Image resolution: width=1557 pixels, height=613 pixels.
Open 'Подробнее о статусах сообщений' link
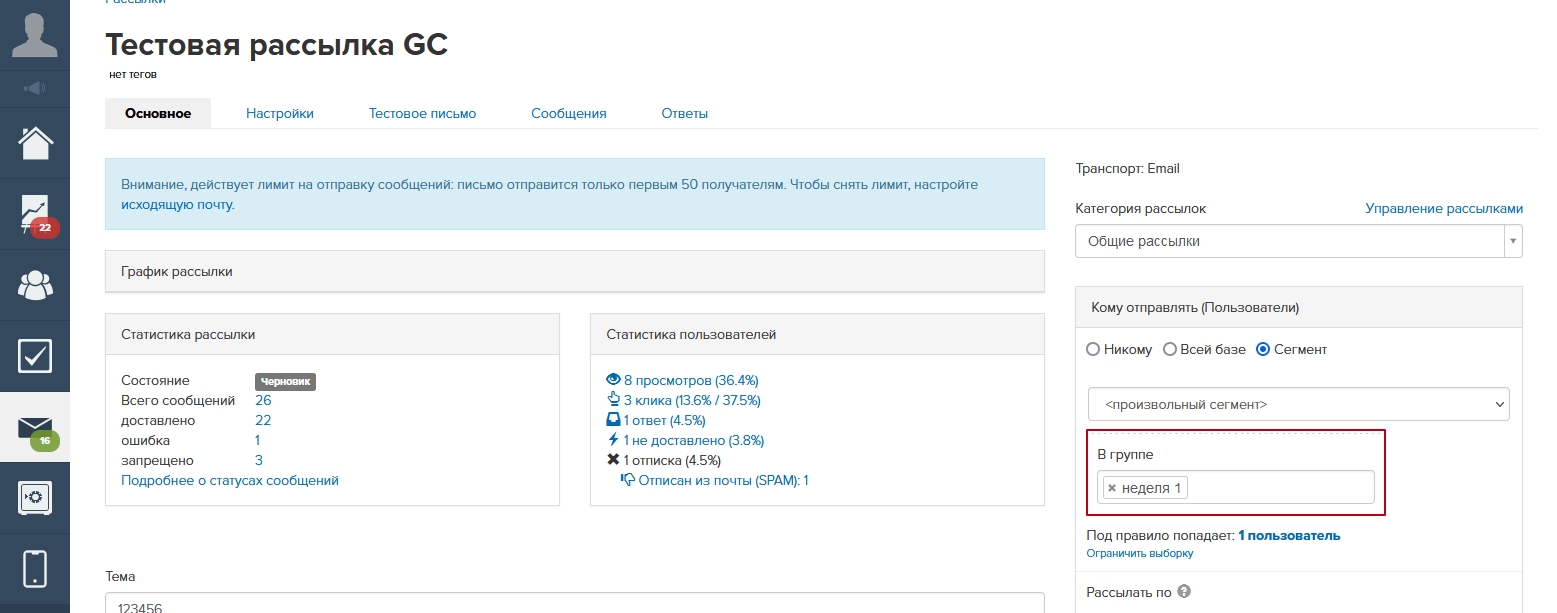(x=230, y=481)
